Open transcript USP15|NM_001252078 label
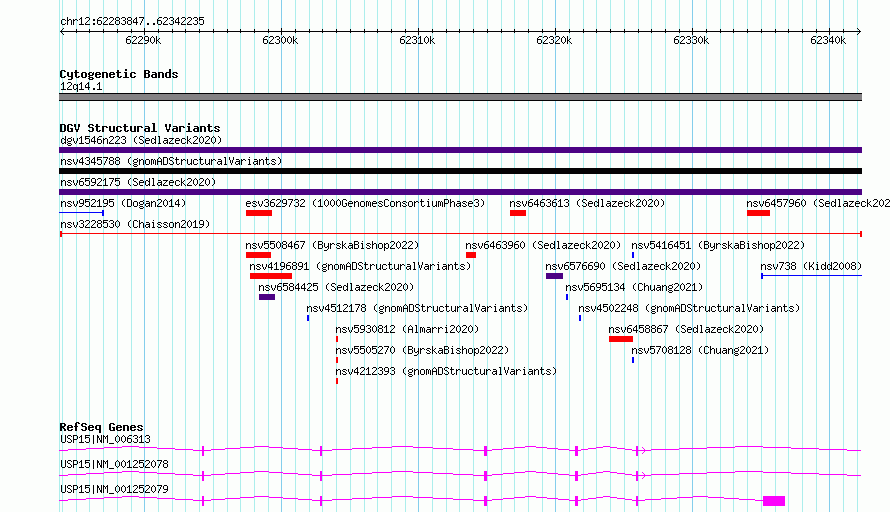Viewport: 890px width, 512px height. [x=114, y=464]
